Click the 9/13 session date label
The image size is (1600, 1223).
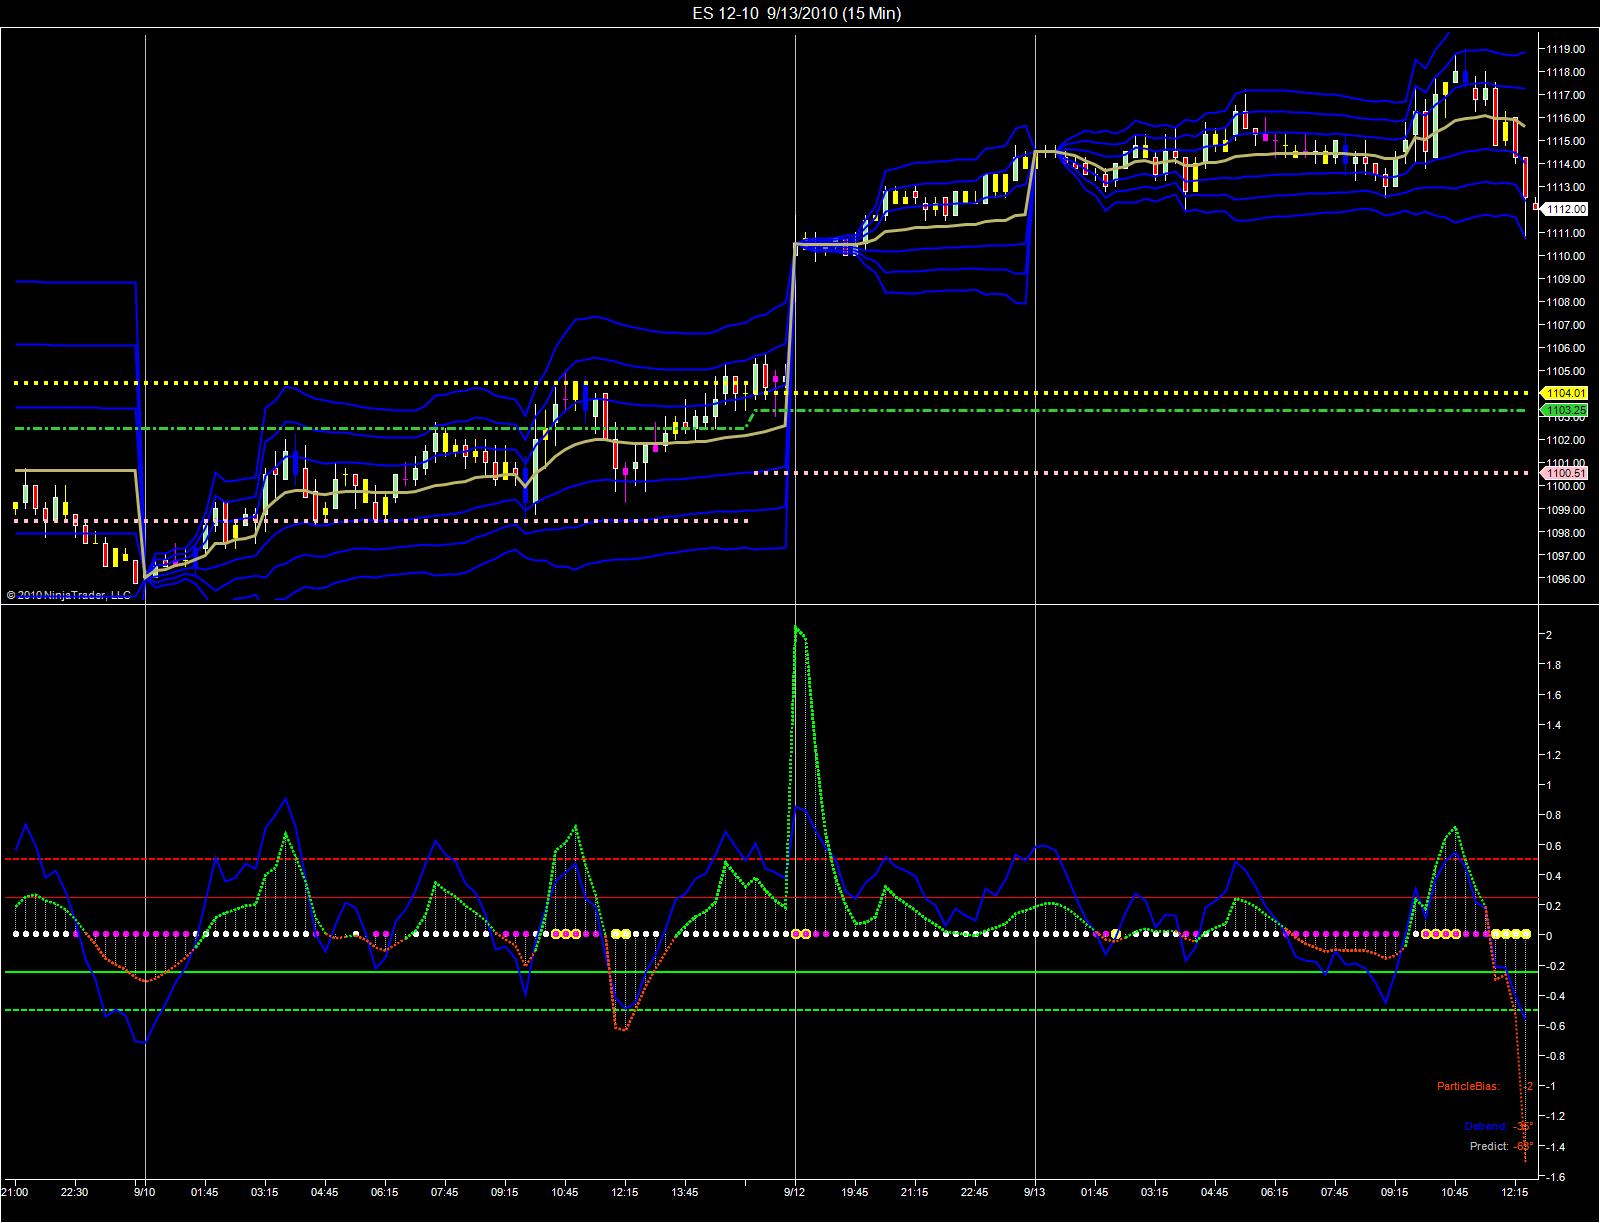coord(1035,1193)
